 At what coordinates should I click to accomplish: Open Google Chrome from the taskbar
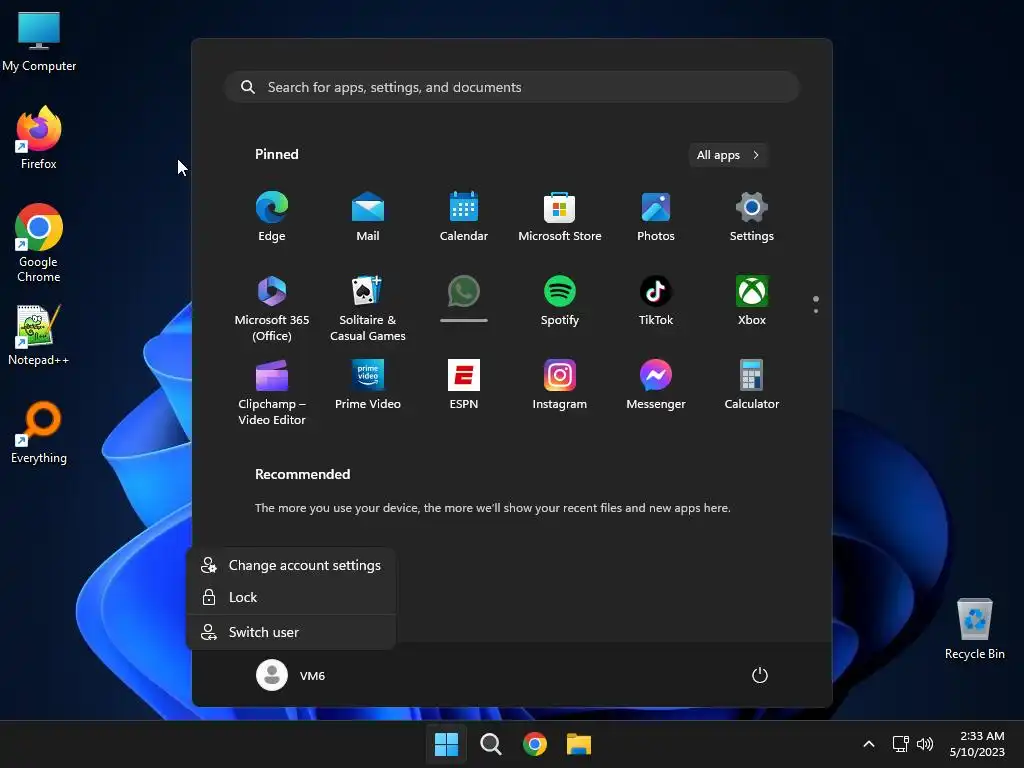pos(535,744)
